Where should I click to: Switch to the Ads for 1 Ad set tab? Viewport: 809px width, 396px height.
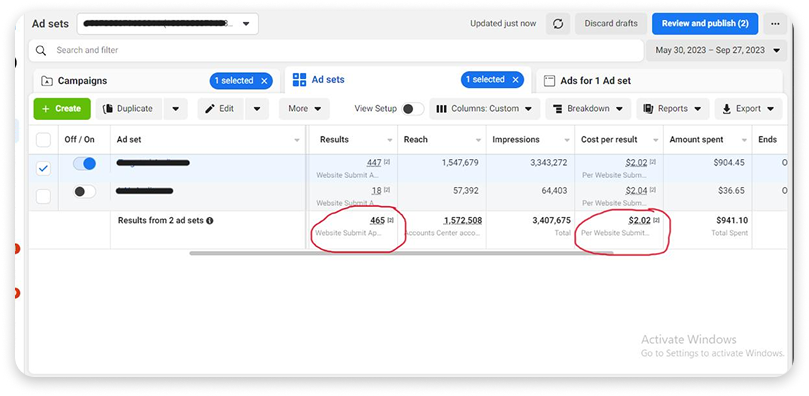[659, 81]
